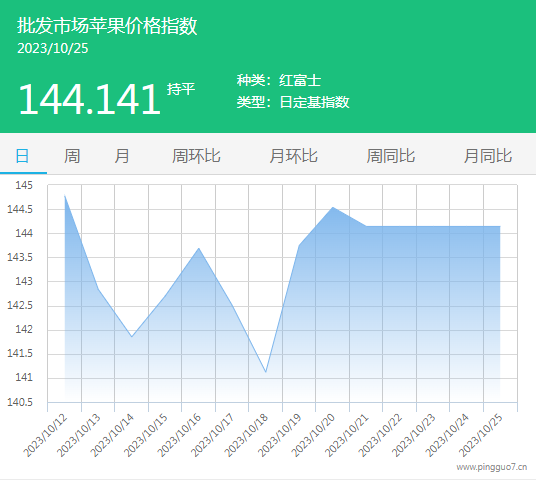The image size is (536, 480).
Task: Open the 月 monthly tab
Action: [x=122, y=156]
